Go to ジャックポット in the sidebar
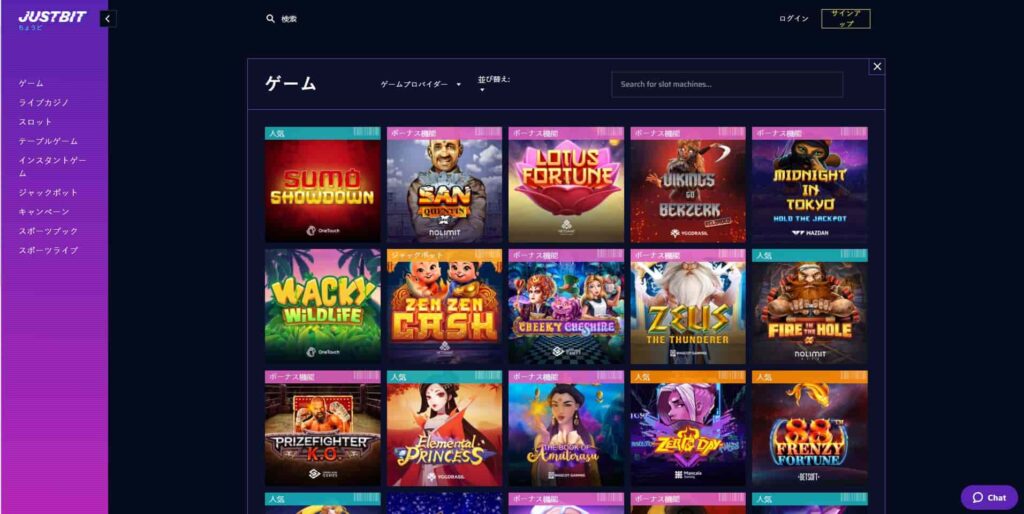1024x514 pixels. tap(48, 193)
